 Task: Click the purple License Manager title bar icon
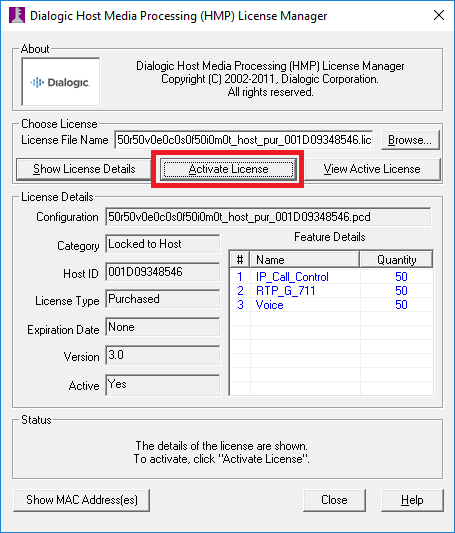point(17,16)
